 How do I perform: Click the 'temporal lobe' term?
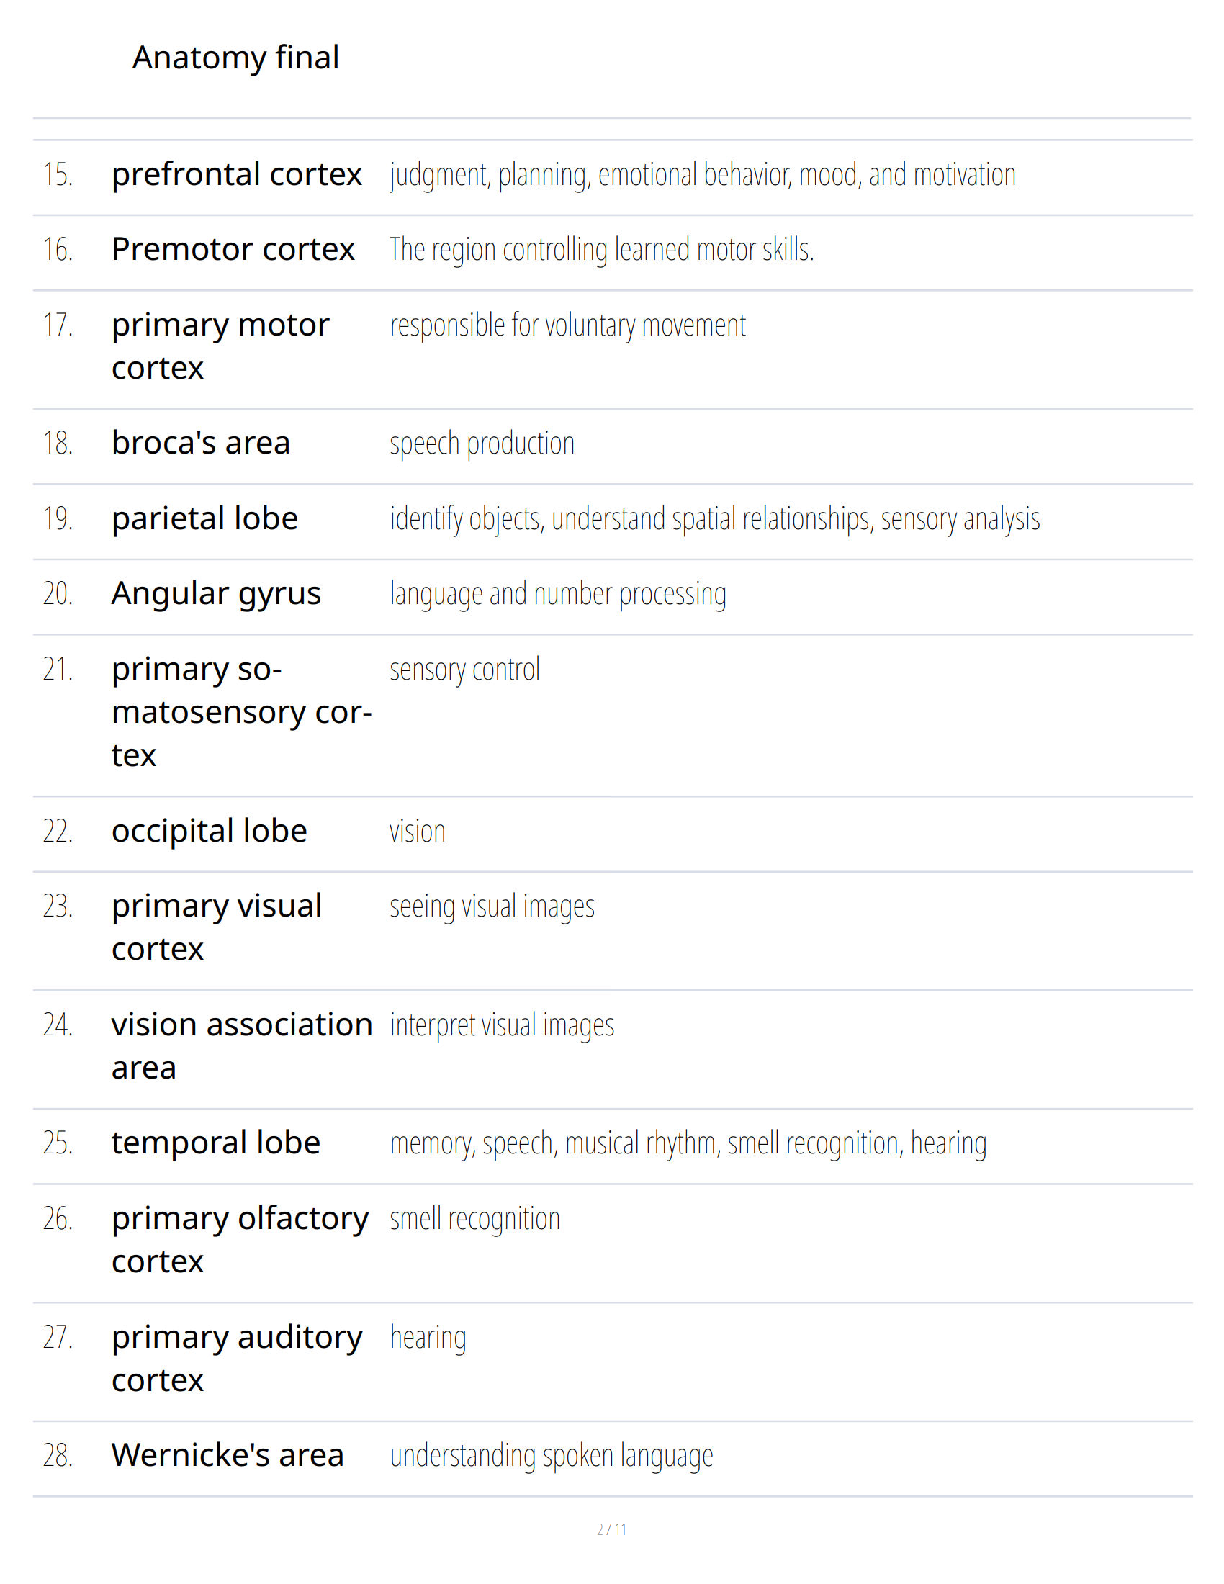(x=216, y=1143)
